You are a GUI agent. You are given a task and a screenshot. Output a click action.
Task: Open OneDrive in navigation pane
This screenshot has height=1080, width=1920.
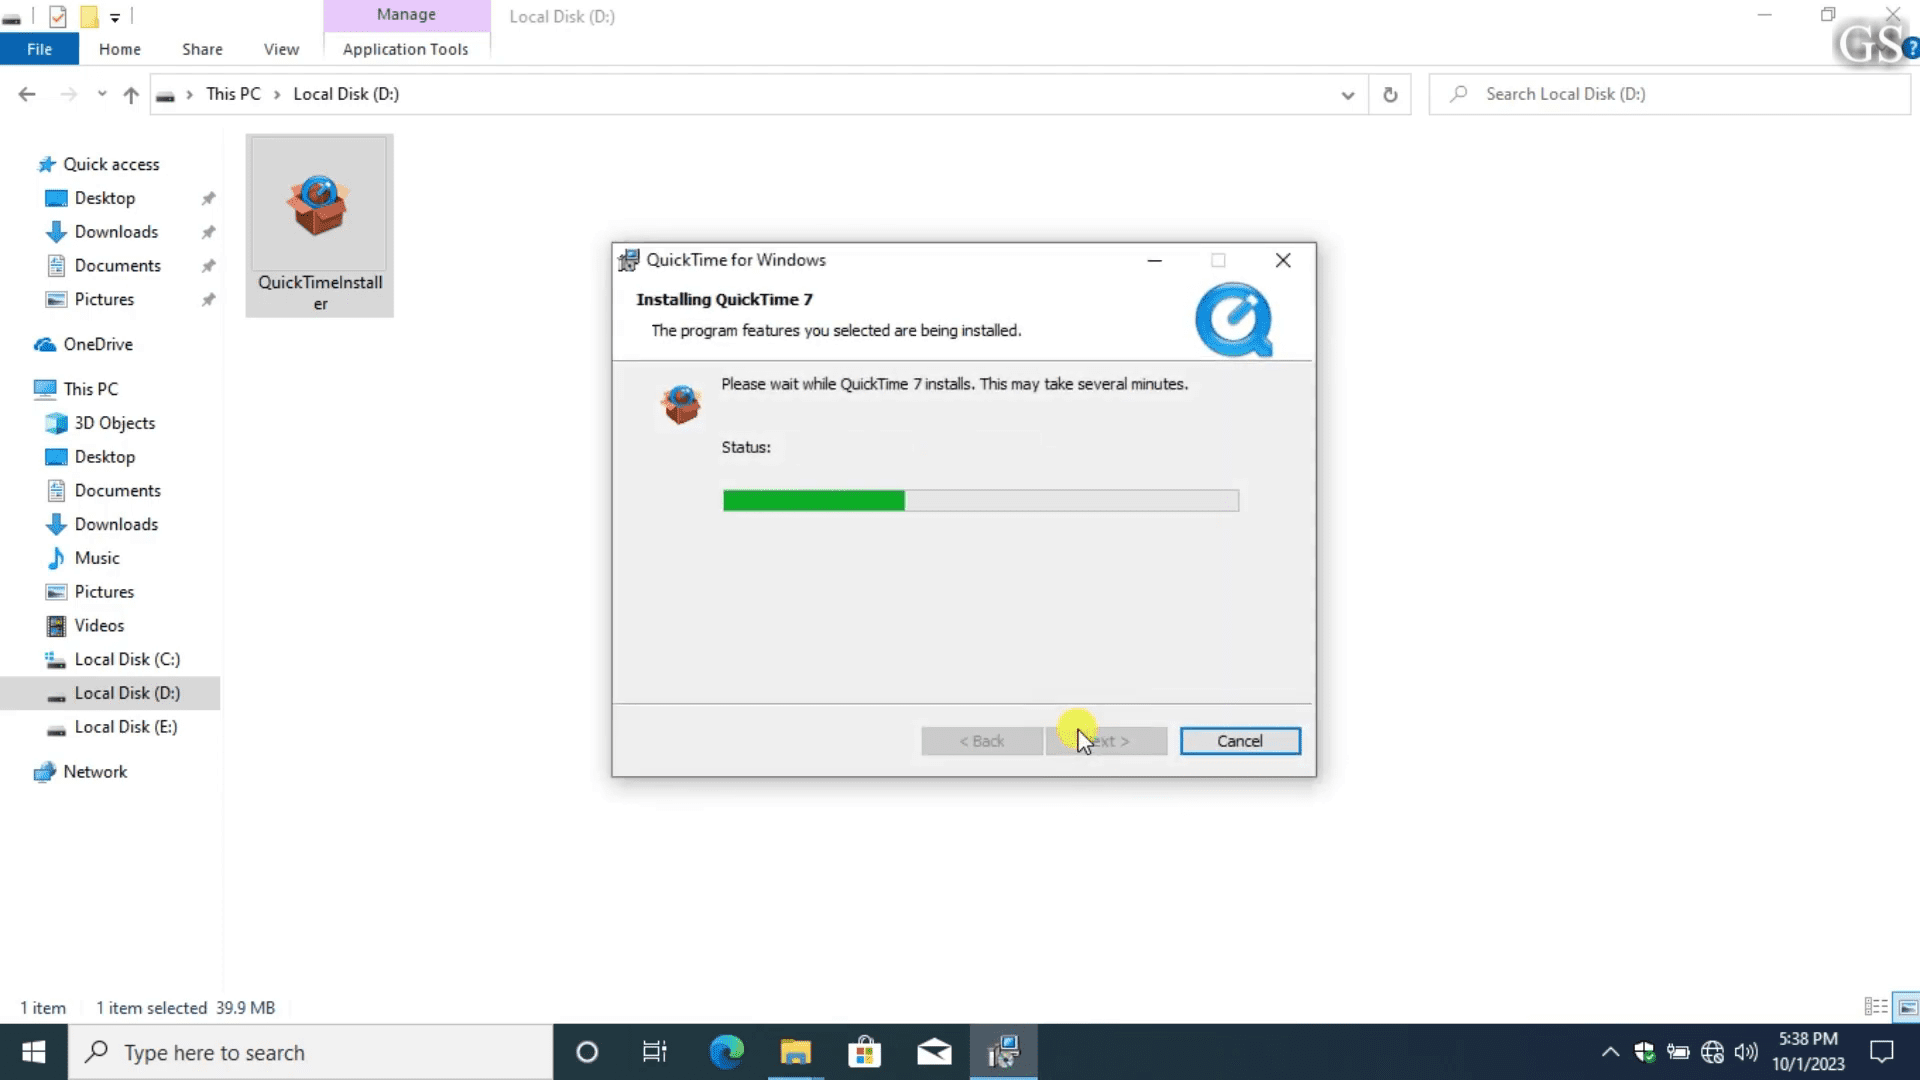[x=97, y=344]
